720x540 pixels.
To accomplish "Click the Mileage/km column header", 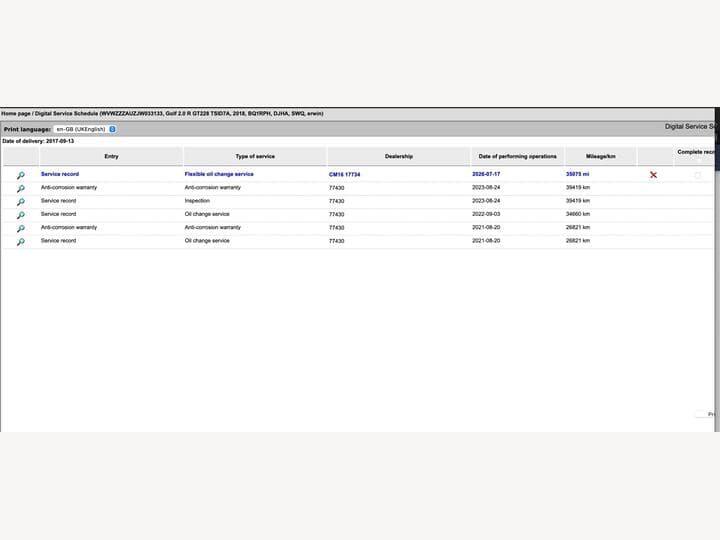I will (601, 156).
